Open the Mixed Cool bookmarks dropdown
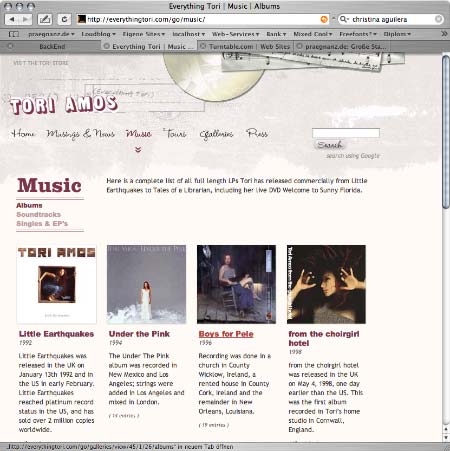Screen dimensions: 450x451 point(313,34)
